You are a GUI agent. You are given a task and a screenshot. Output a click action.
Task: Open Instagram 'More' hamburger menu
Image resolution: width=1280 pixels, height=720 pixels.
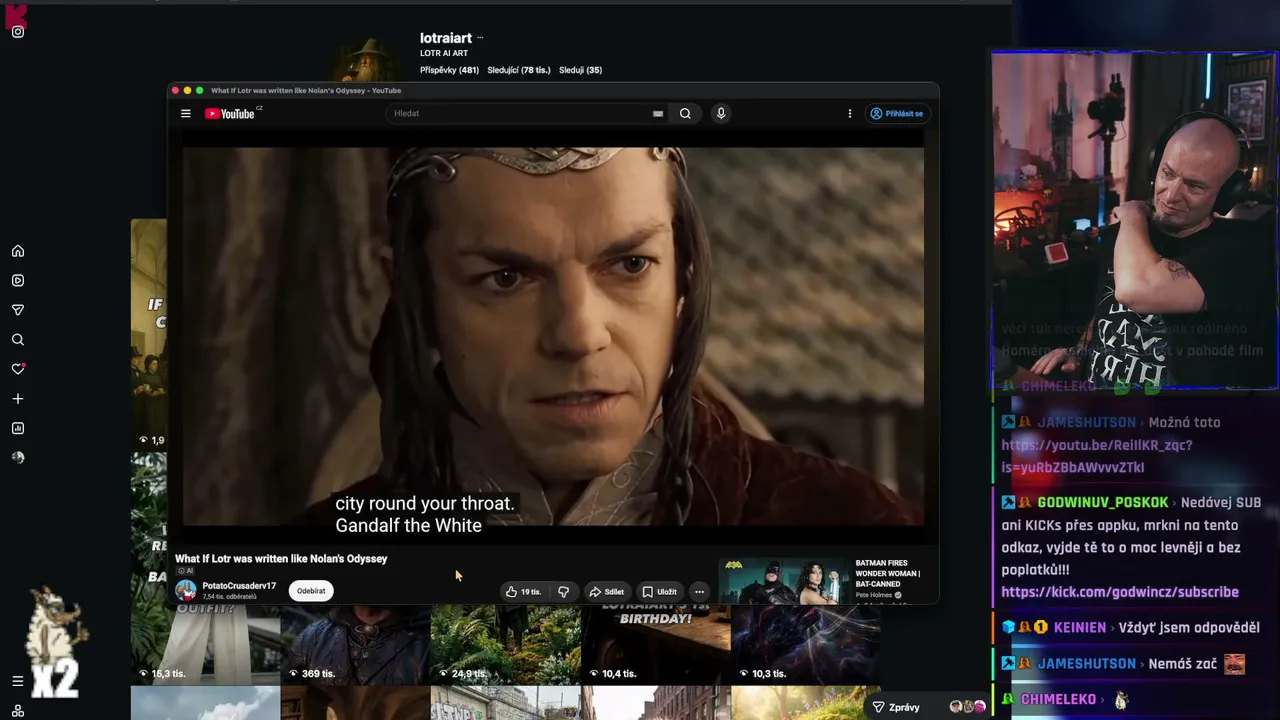[18, 681]
